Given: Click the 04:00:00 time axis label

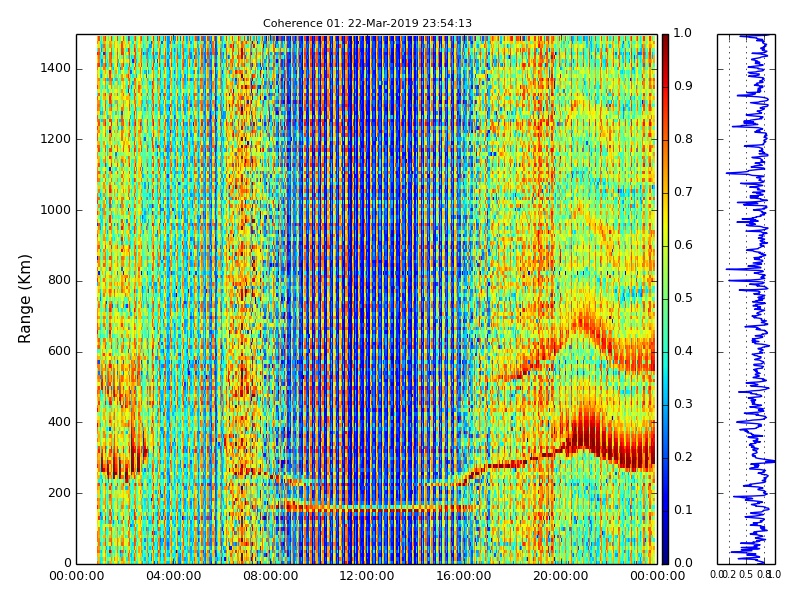Looking at the screenshot, I should point(173,577).
